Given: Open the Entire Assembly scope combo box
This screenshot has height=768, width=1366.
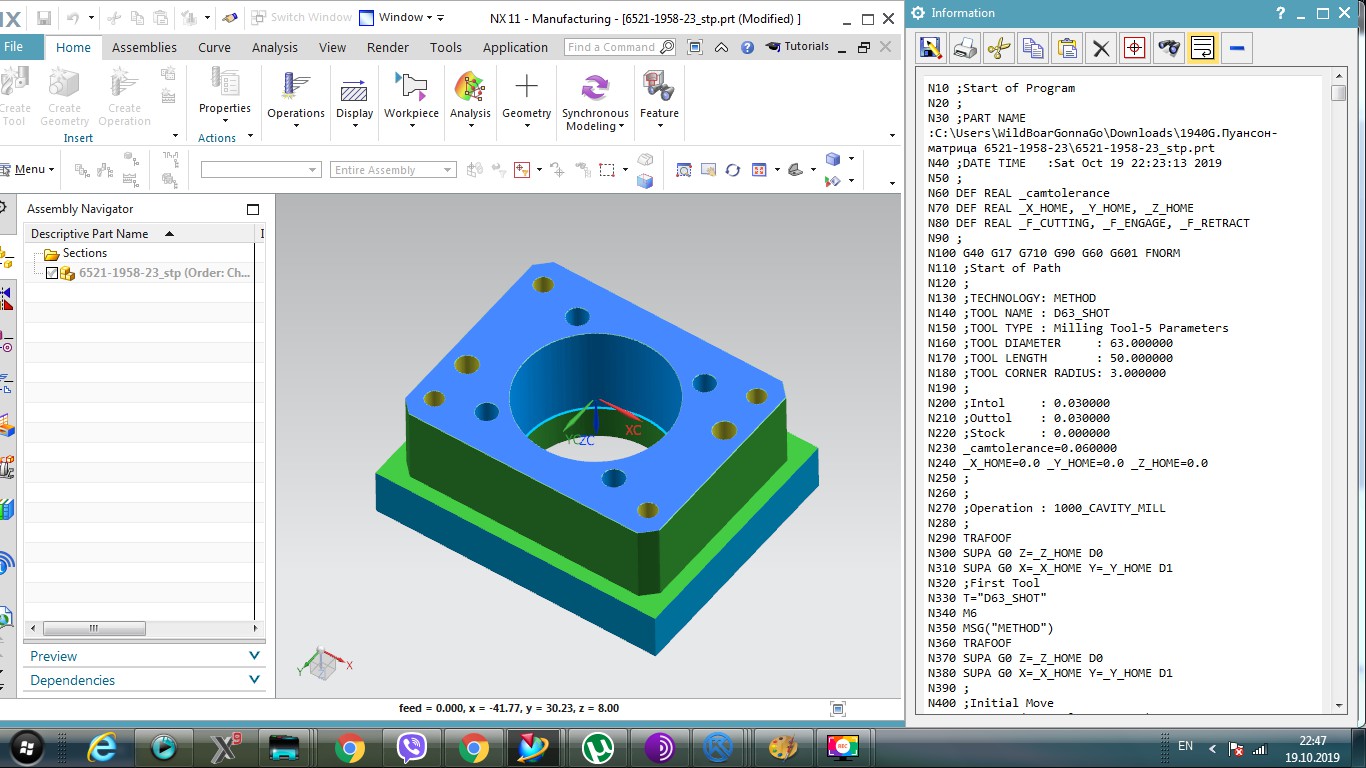Looking at the screenshot, I should pyautogui.click(x=394, y=170).
